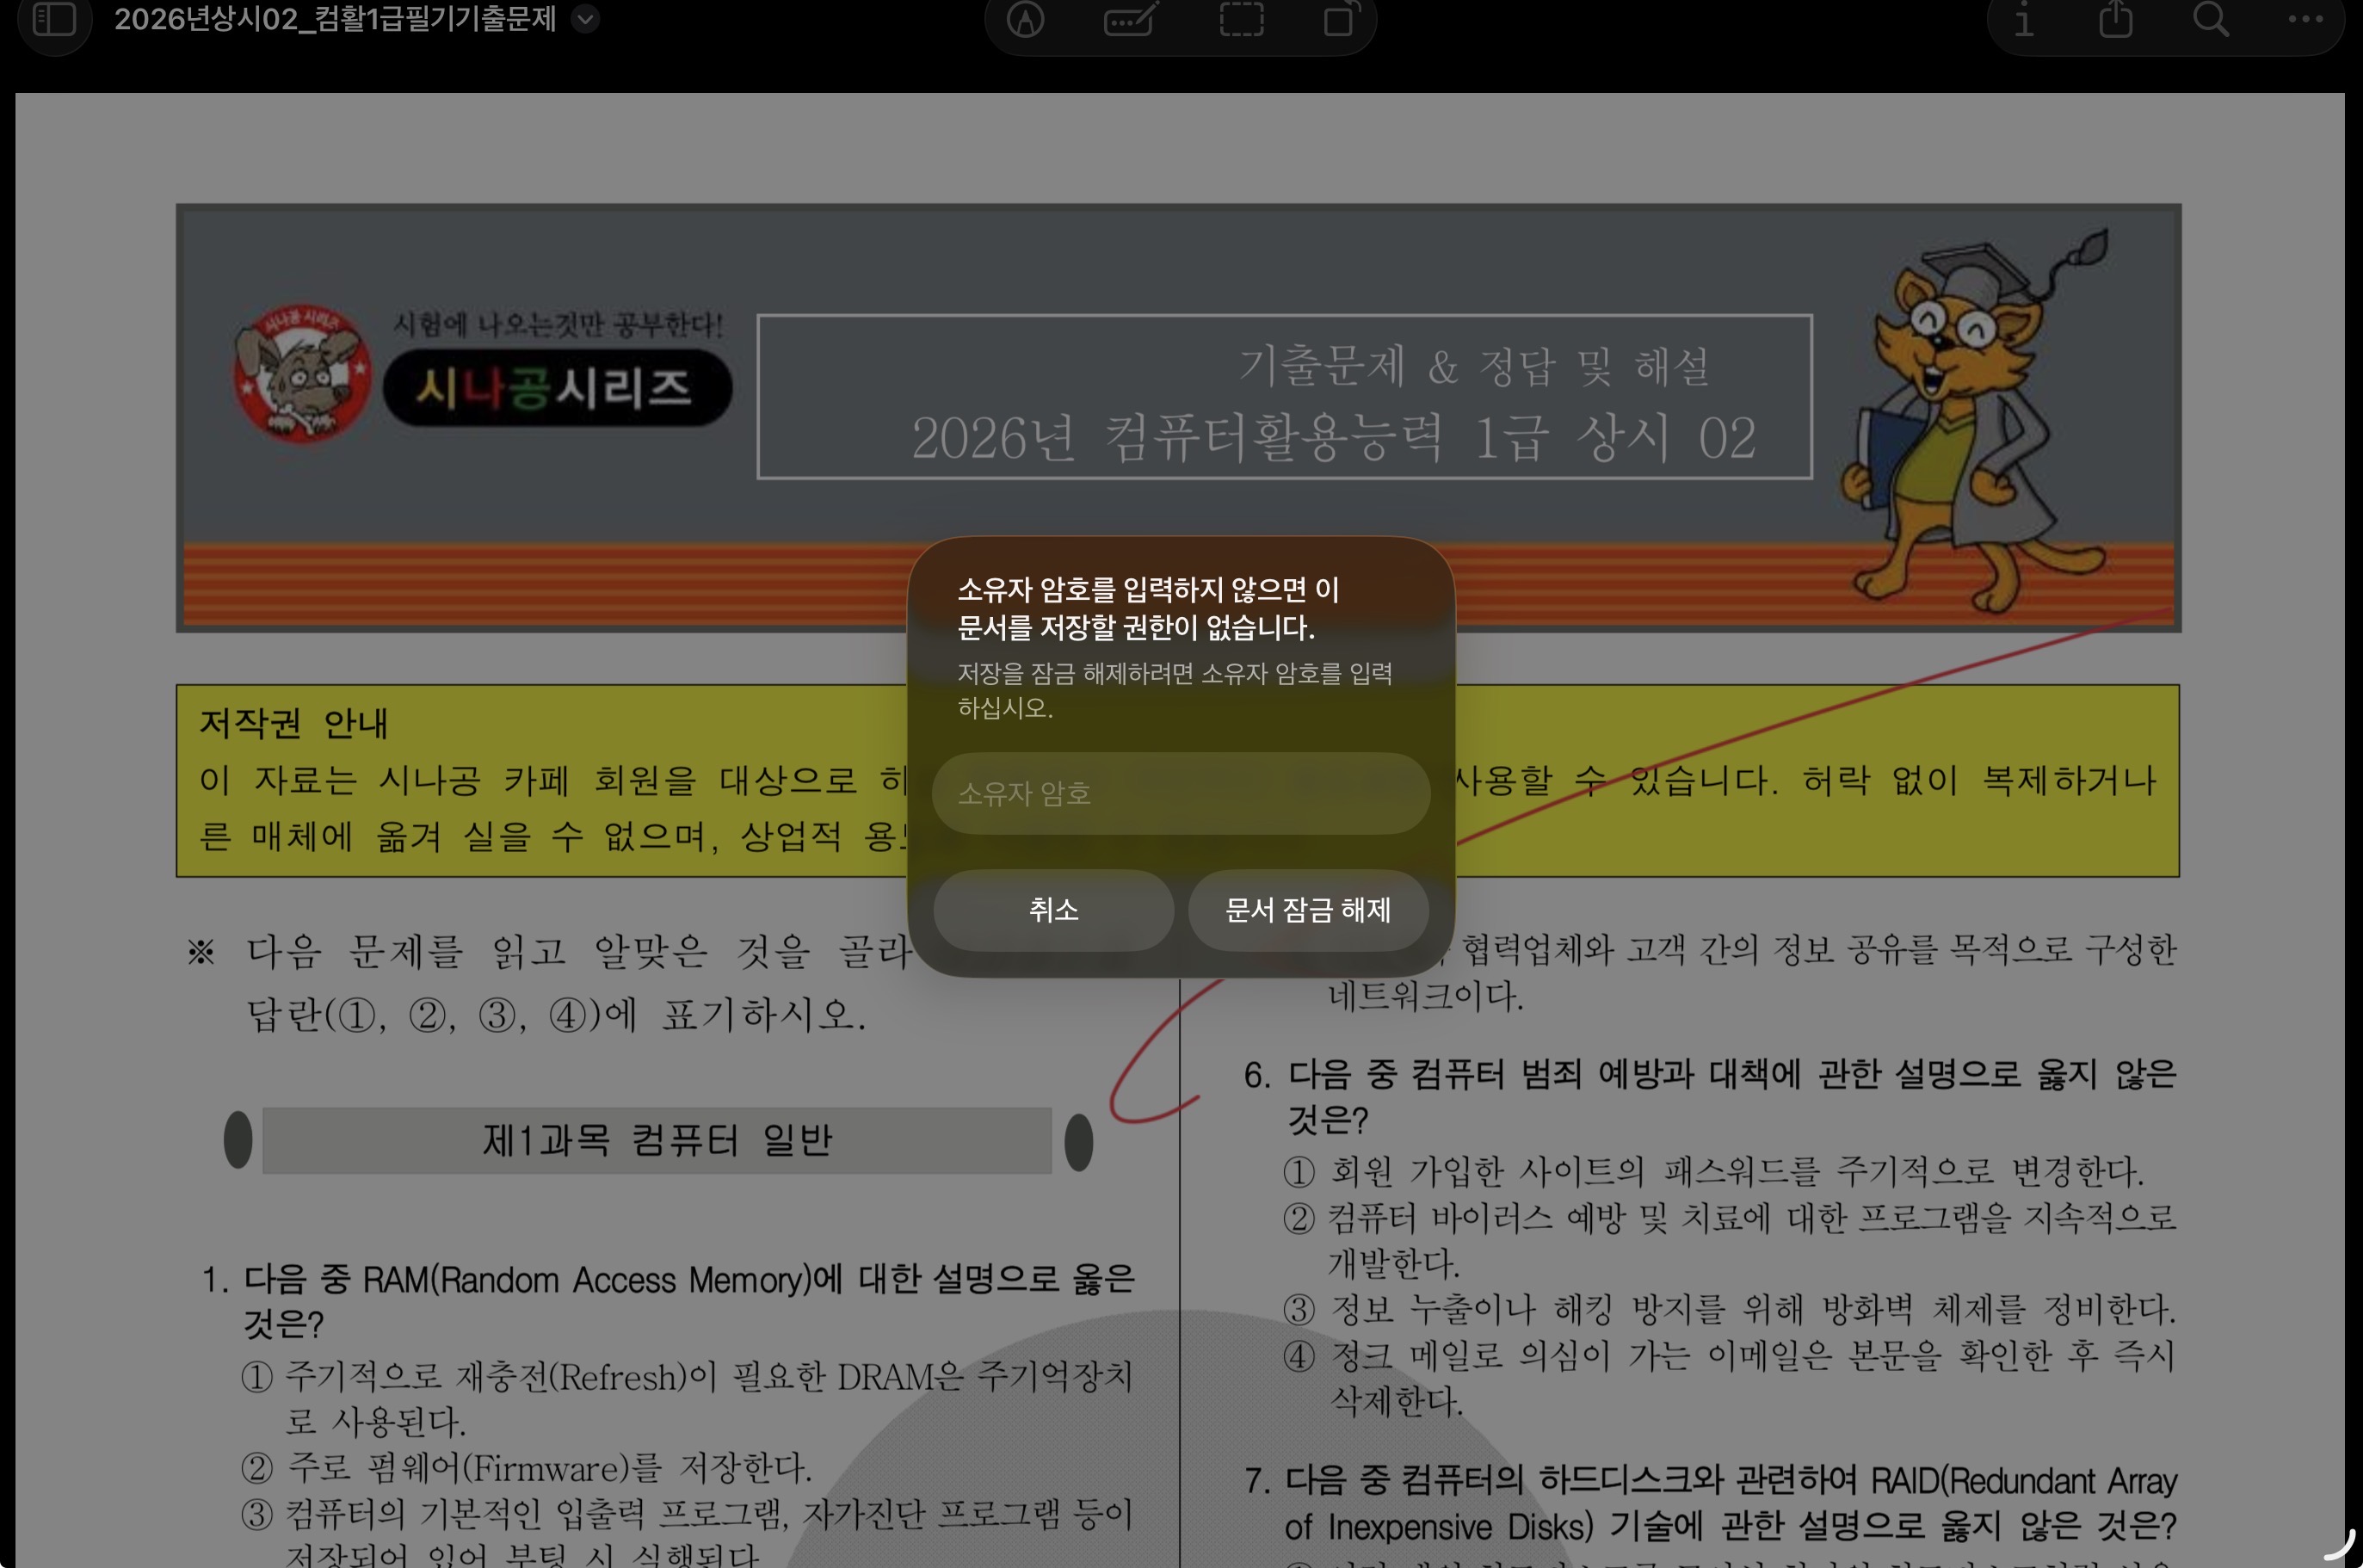Click the slogan 시험에 나오는것만 공부한다!
2363x1568 pixels.
tap(558, 324)
